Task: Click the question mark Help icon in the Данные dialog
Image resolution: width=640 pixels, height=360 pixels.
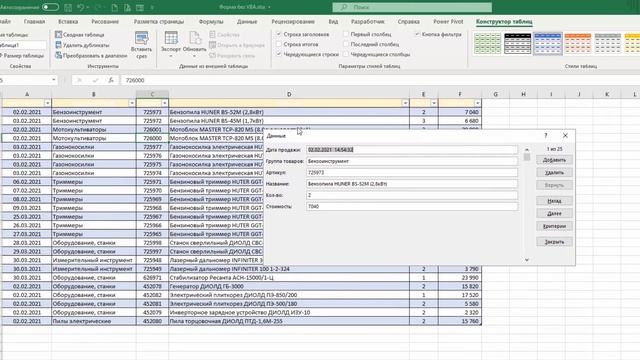Action: (x=546, y=136)
